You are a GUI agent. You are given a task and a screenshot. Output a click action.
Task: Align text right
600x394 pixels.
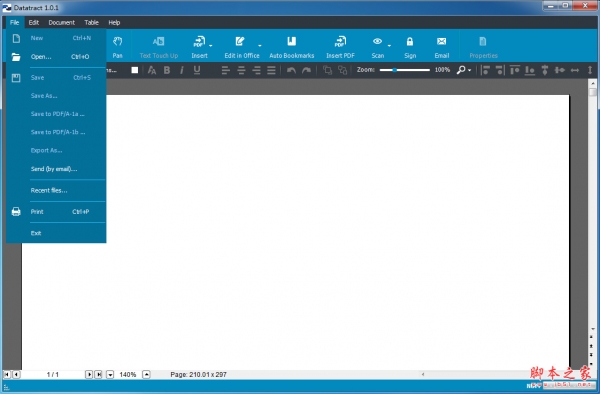[256, 70]
